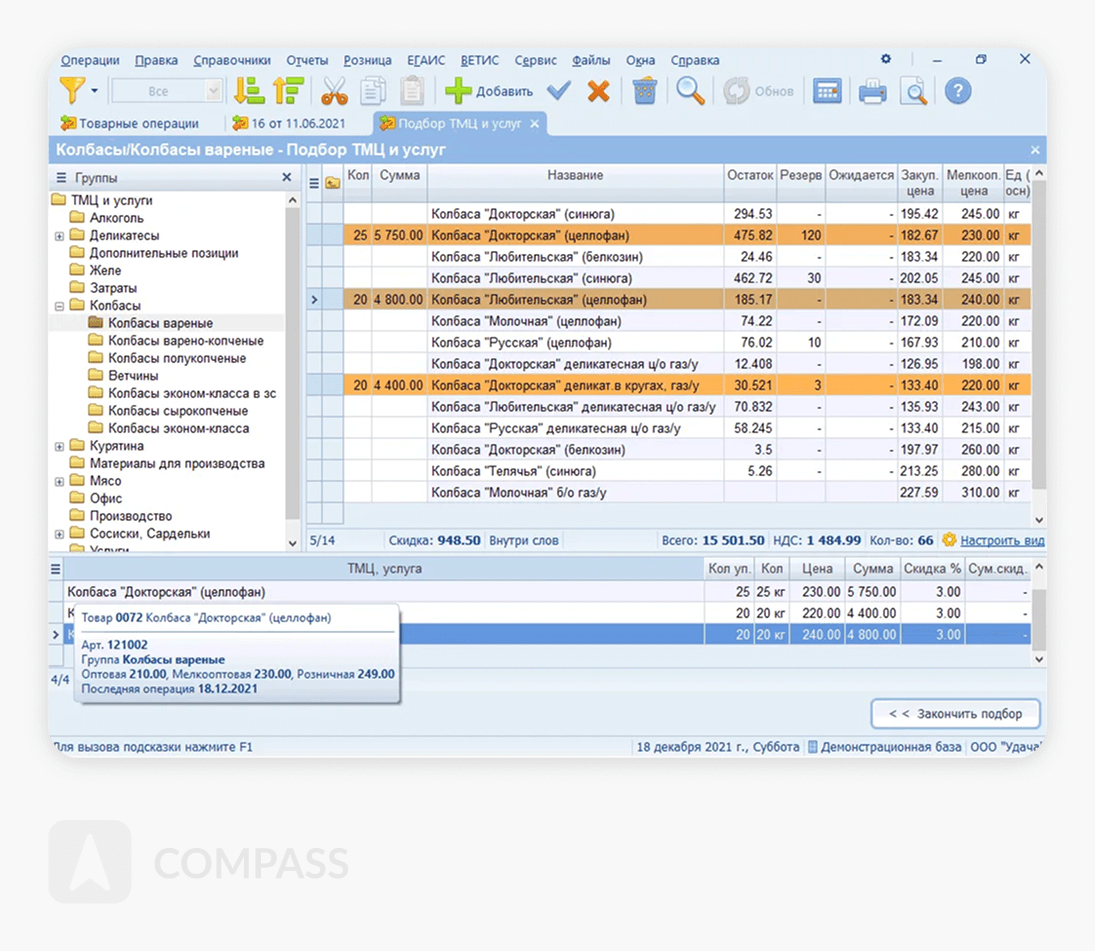Collapse the Колбасы tree node
Image resolution: width=1095 pixels, height=951 pixels.
[59, 306]
